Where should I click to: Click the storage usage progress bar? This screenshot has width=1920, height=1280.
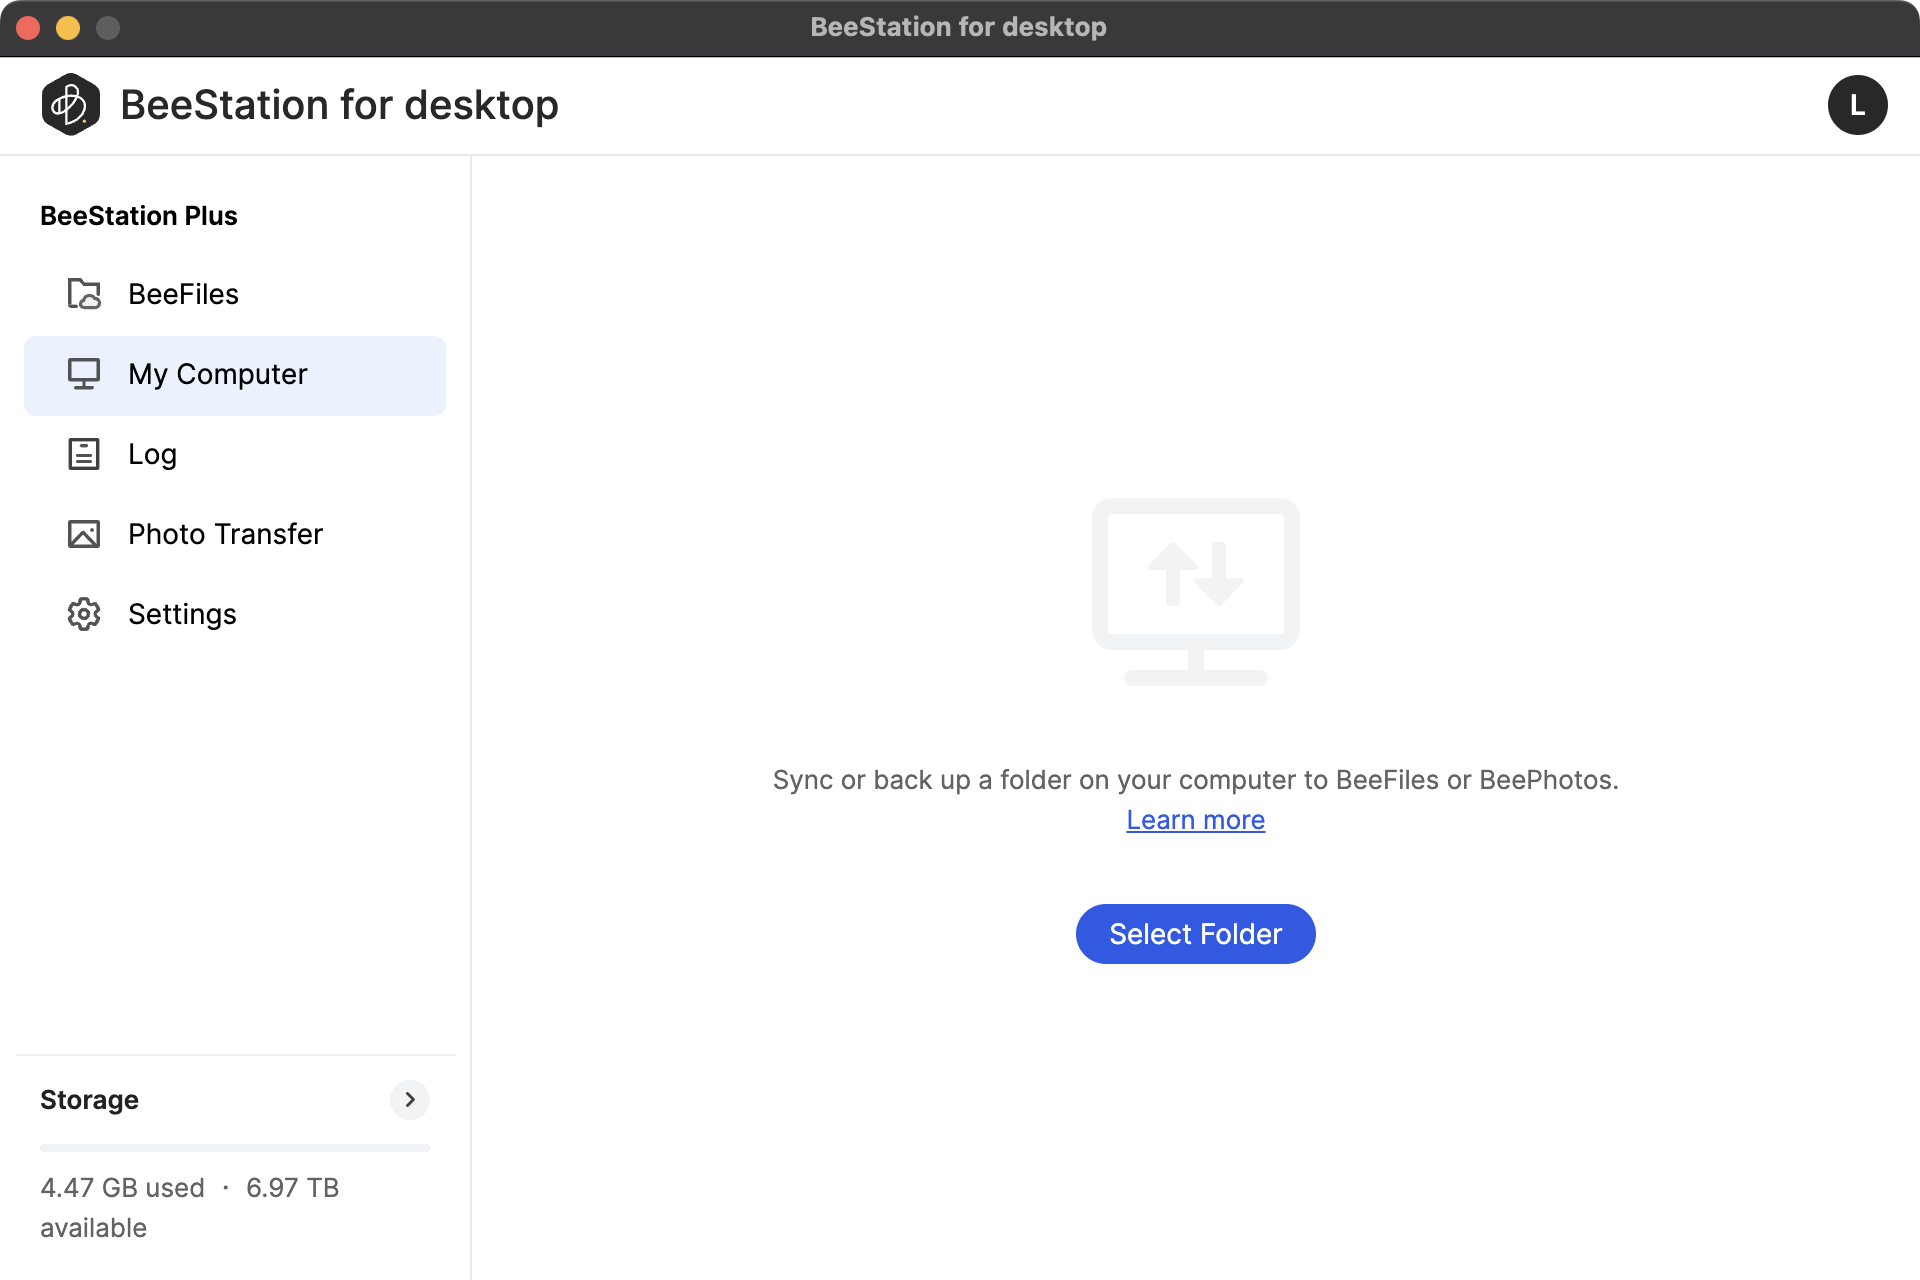pos(235,1148)
